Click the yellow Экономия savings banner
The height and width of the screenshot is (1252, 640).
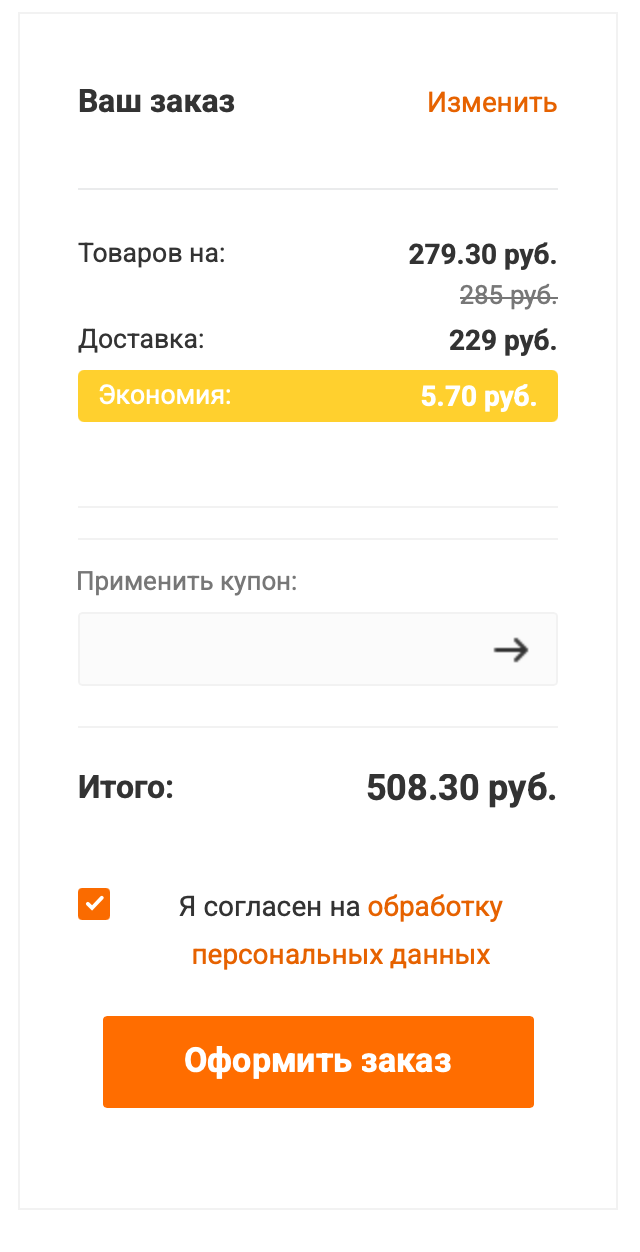(318, 396)
